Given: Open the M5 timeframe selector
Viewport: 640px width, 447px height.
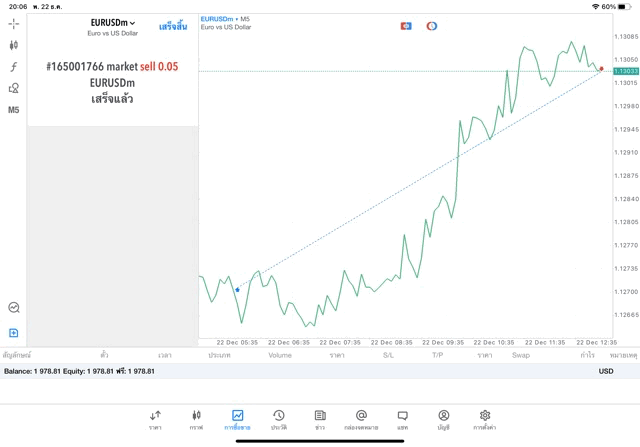Looking at the screenshot, I should [x=14, y=110].
